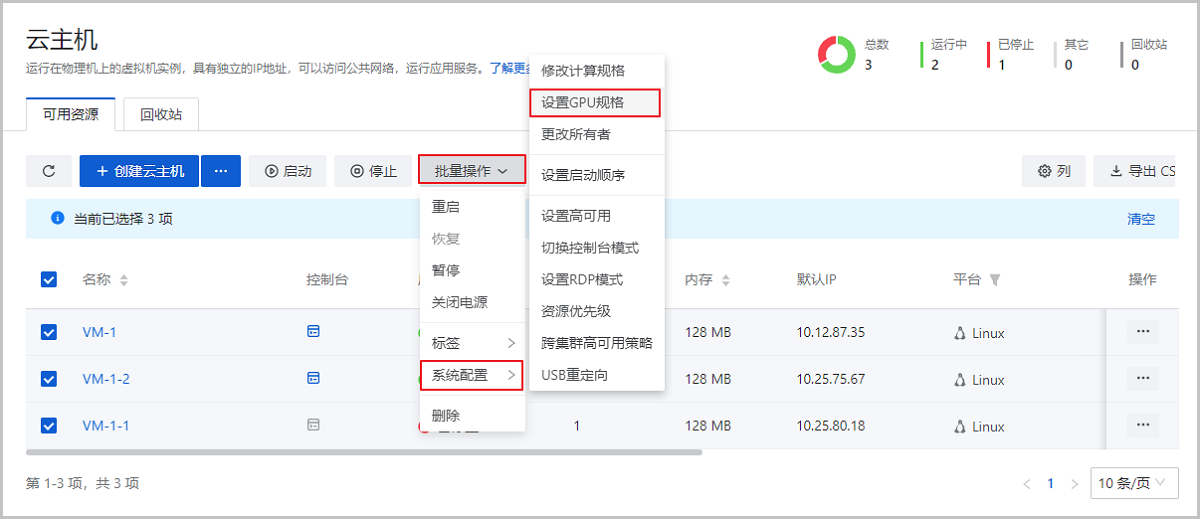This screenshot has width=1200, height=519.
Task: Click the platform column filter icon
Action: pyautogui.click(x=994, y=280)
